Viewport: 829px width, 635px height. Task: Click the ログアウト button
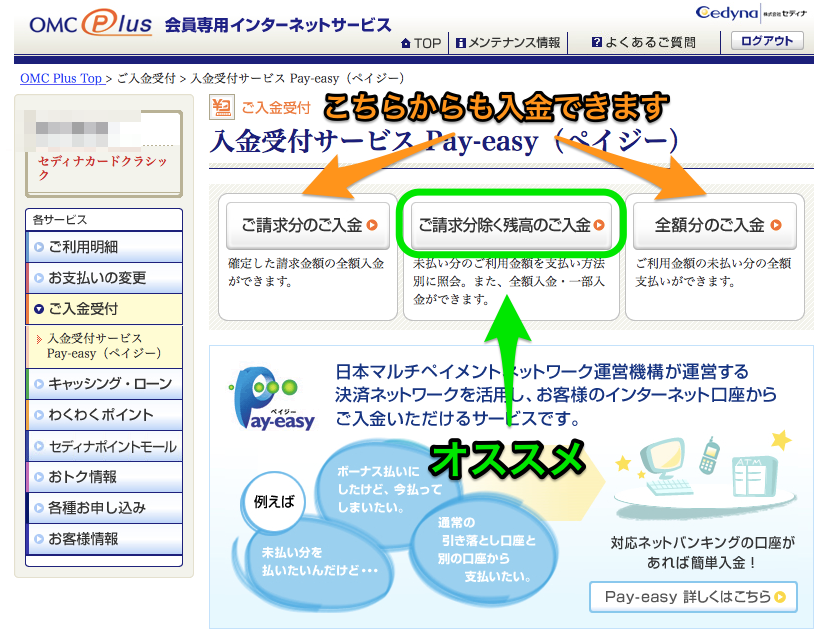[767, 41]
